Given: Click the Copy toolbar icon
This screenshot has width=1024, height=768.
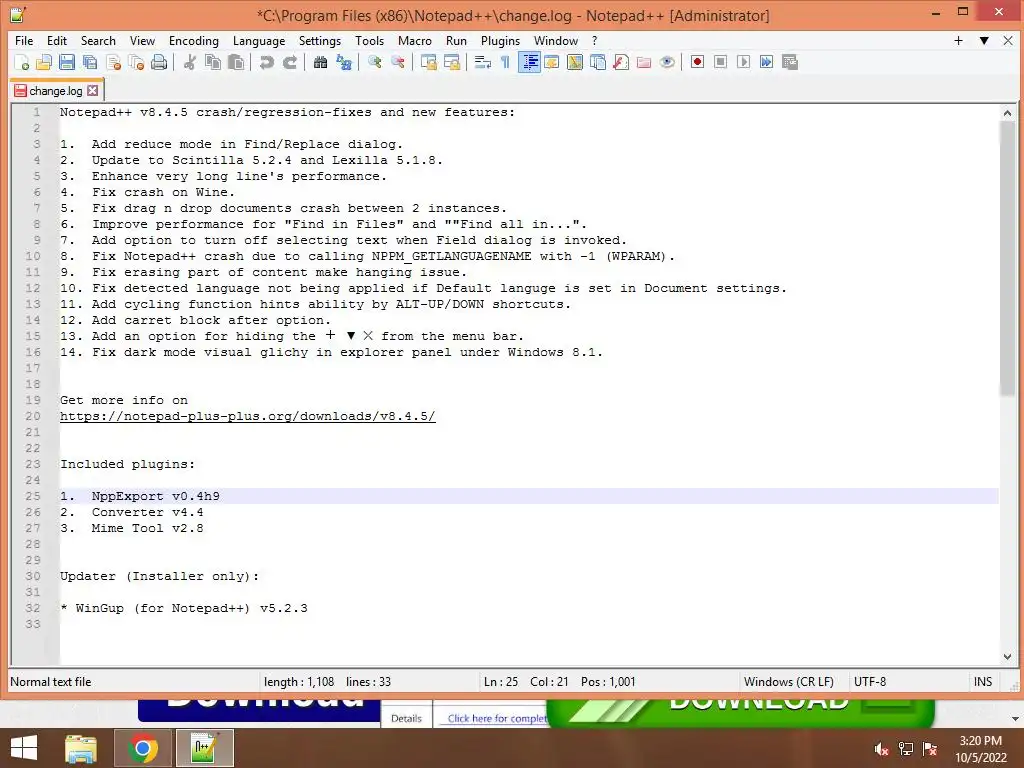Looking at the screenshot, I should click(213, 62).
